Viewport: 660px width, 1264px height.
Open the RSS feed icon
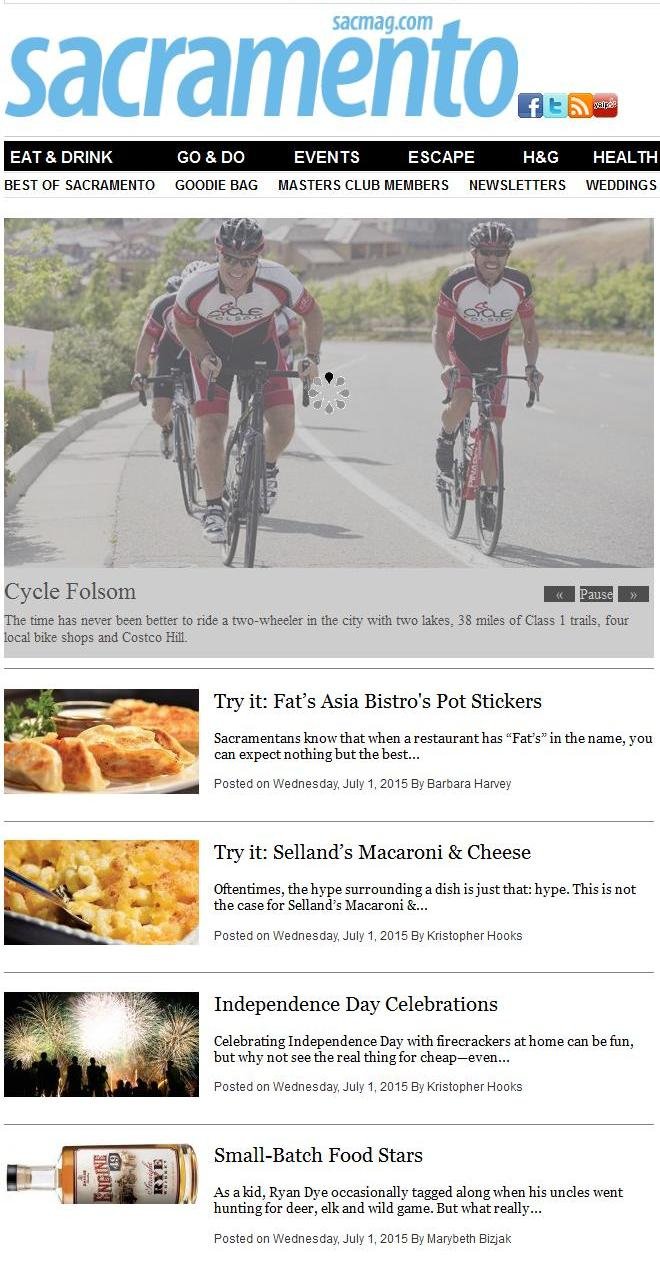[x=580, y=105]
